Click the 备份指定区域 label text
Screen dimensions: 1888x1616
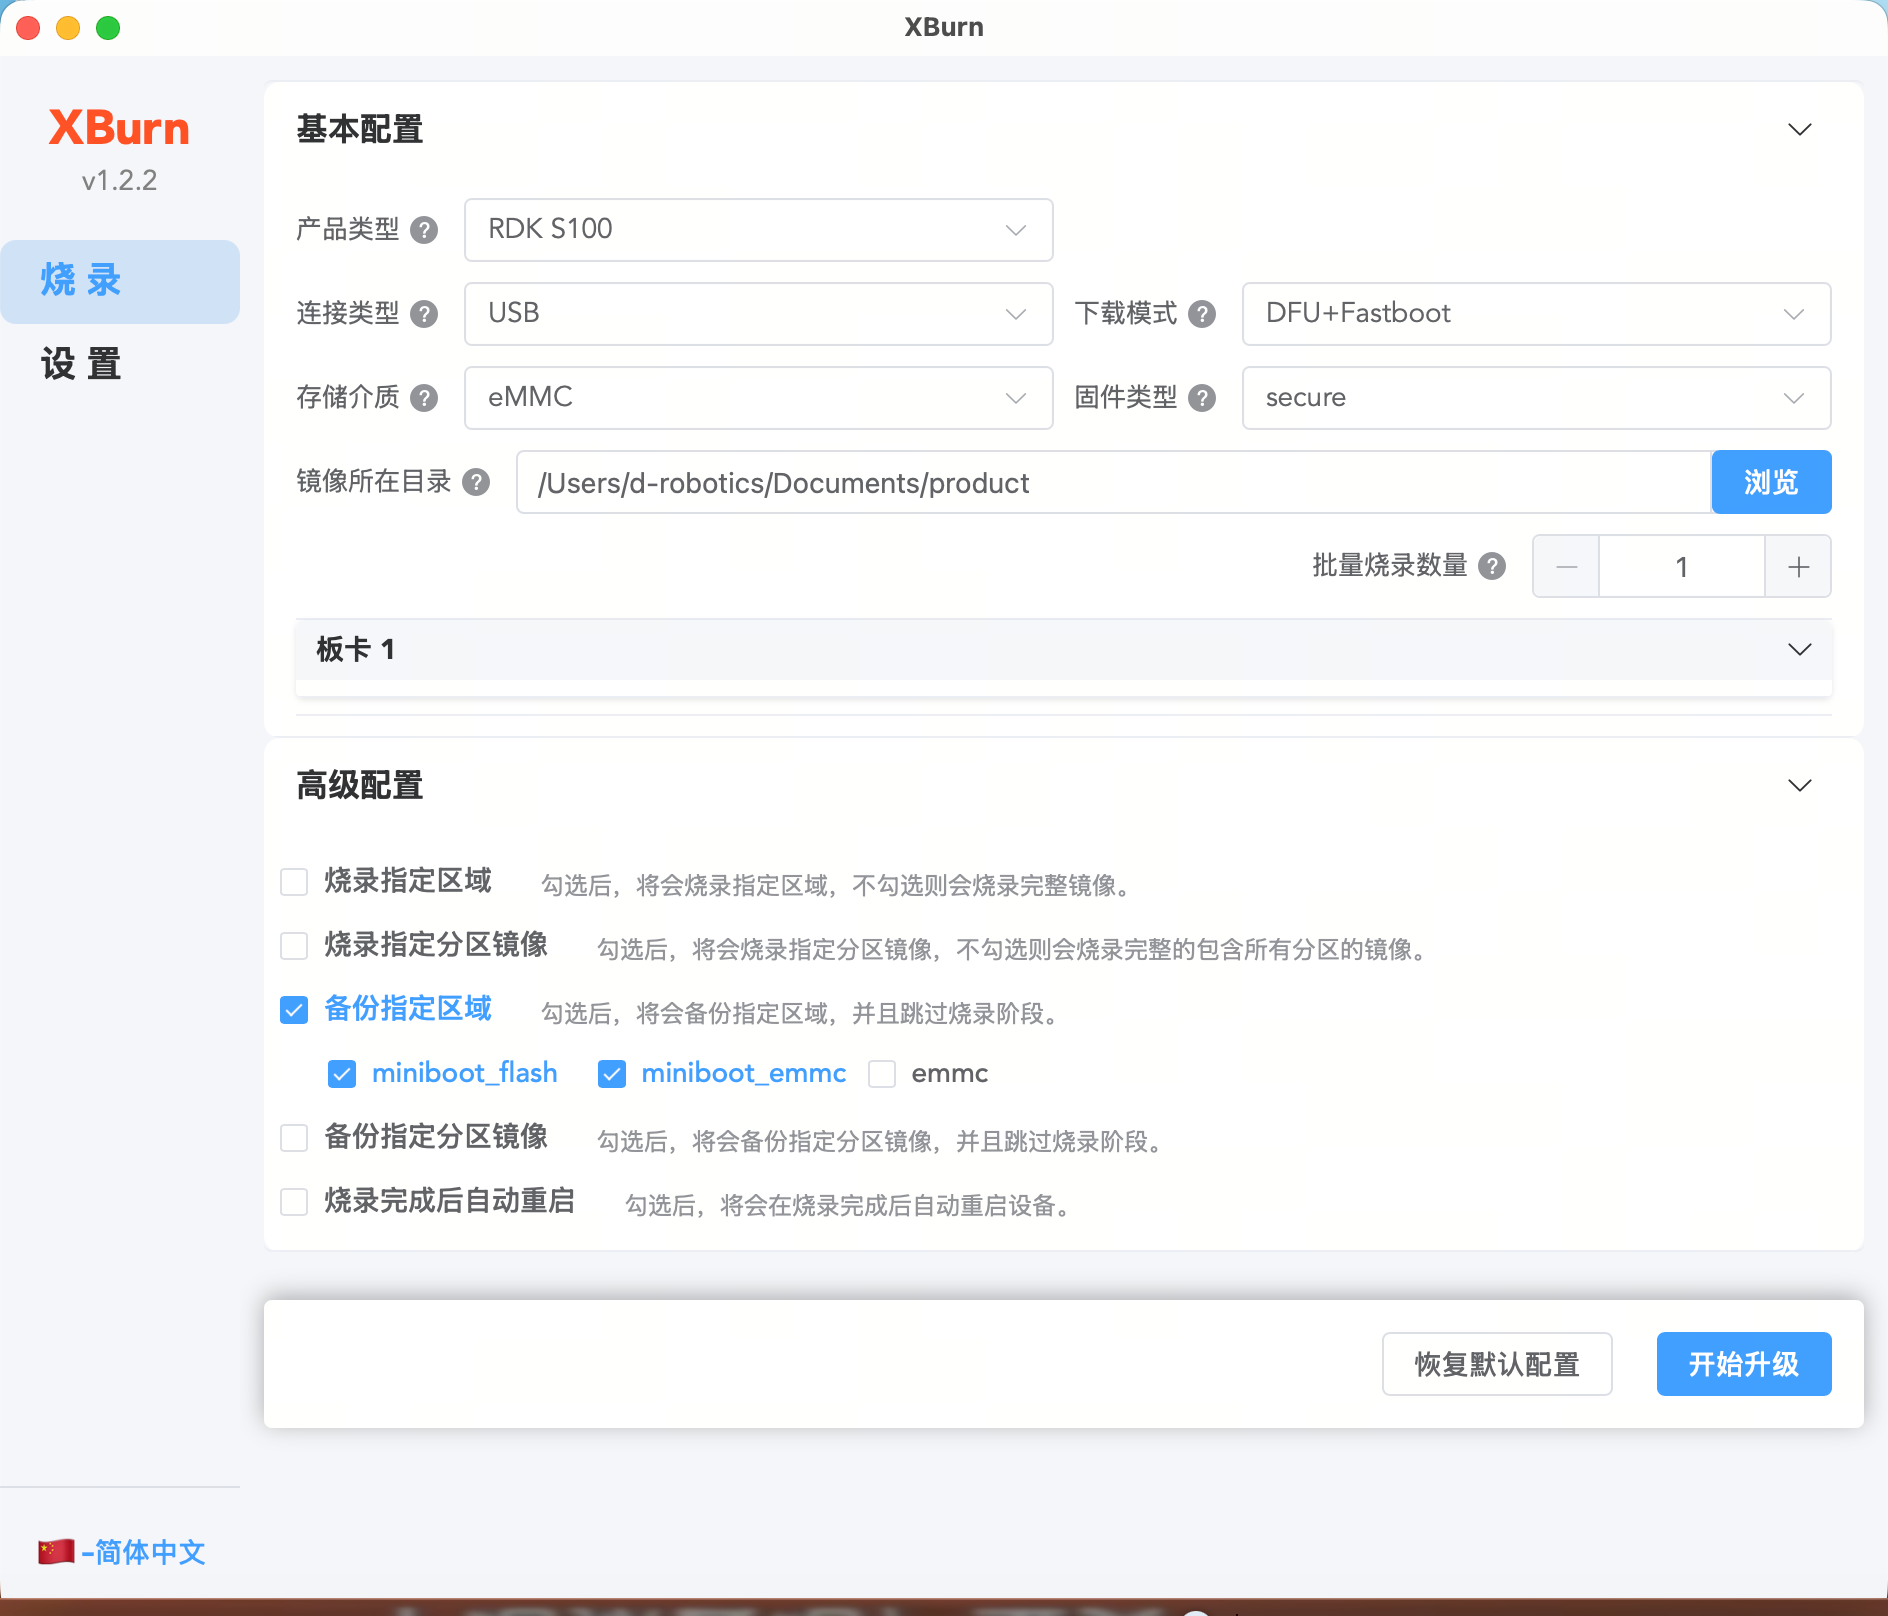tap(408, 1009)
